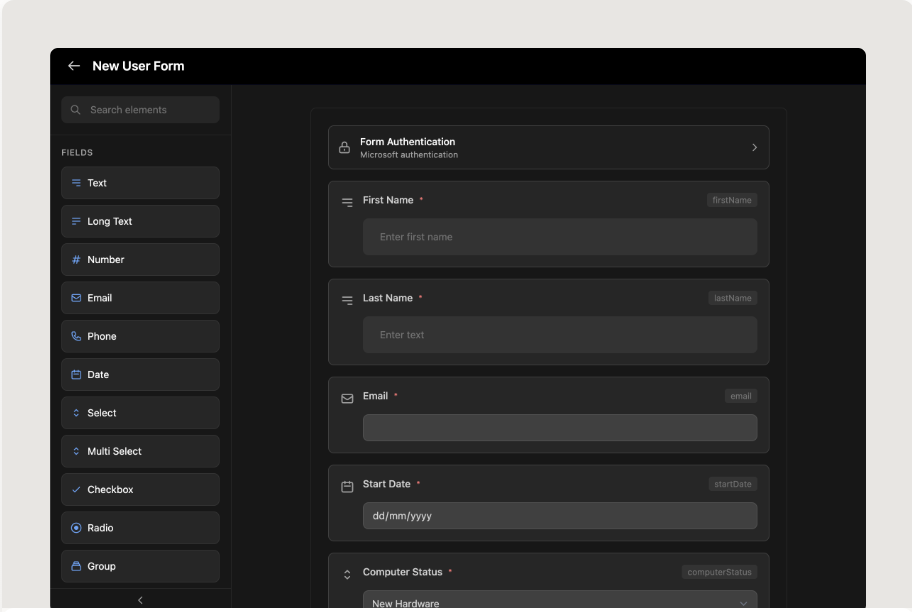The image size is (912, 612).
Task: Add a Long Text field element
Action: click(140, 221)
